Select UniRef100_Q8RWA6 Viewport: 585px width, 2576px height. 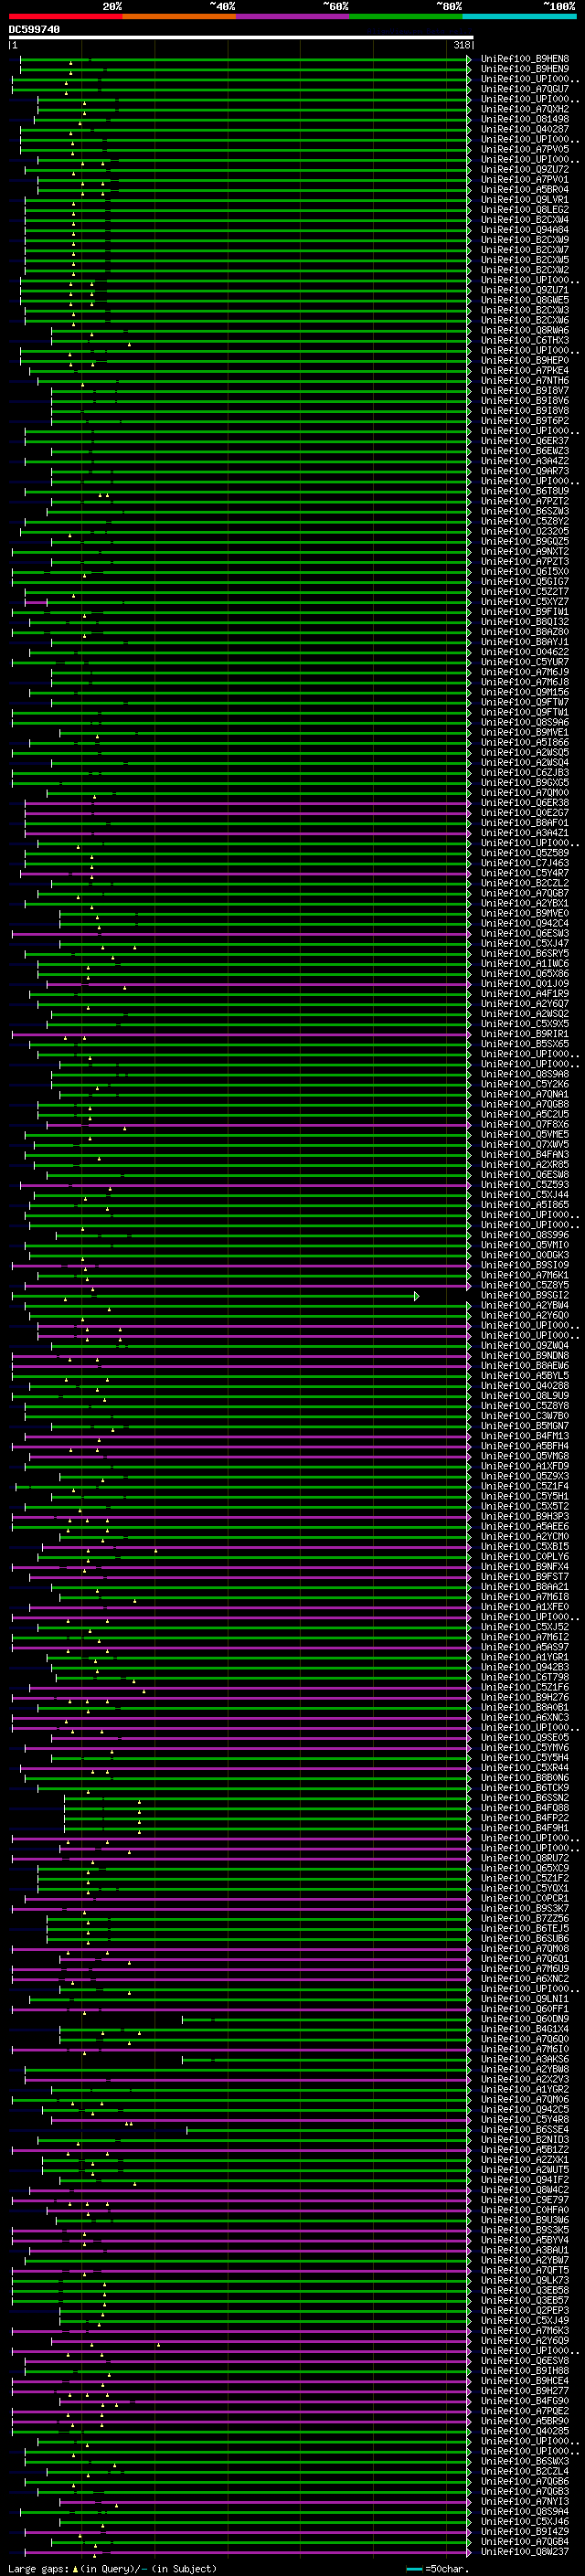525,330
